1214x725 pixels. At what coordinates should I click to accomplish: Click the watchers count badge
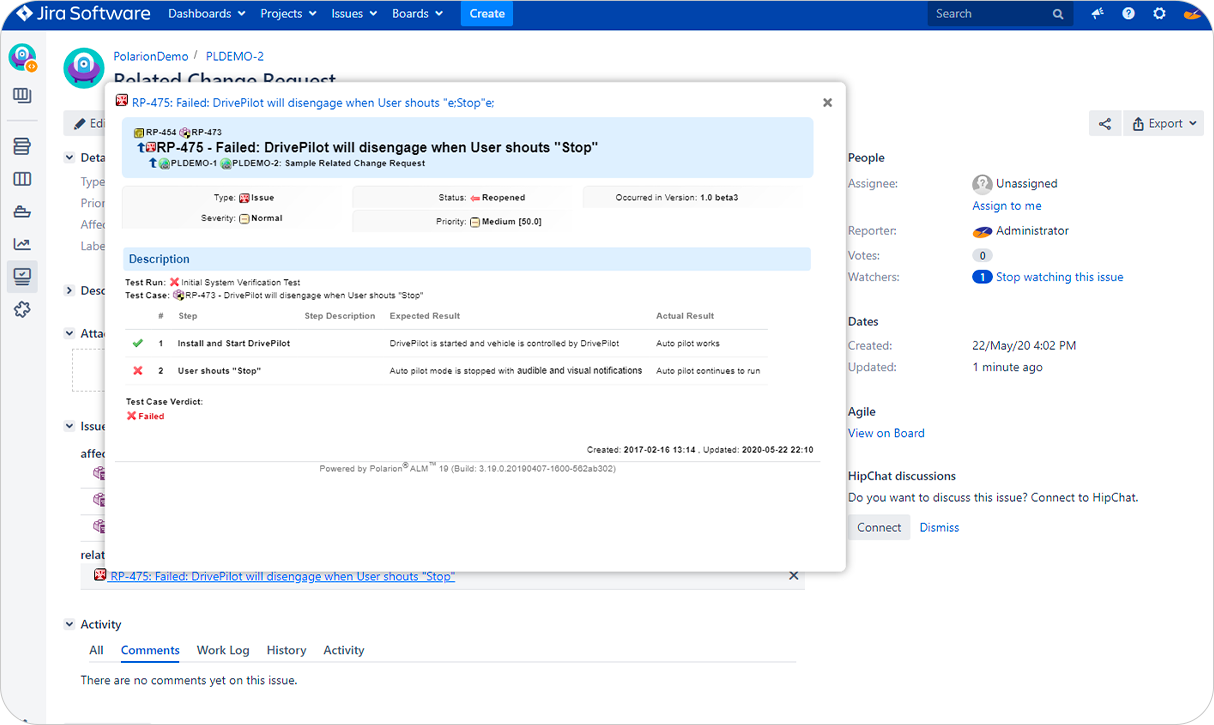point(982,277)
